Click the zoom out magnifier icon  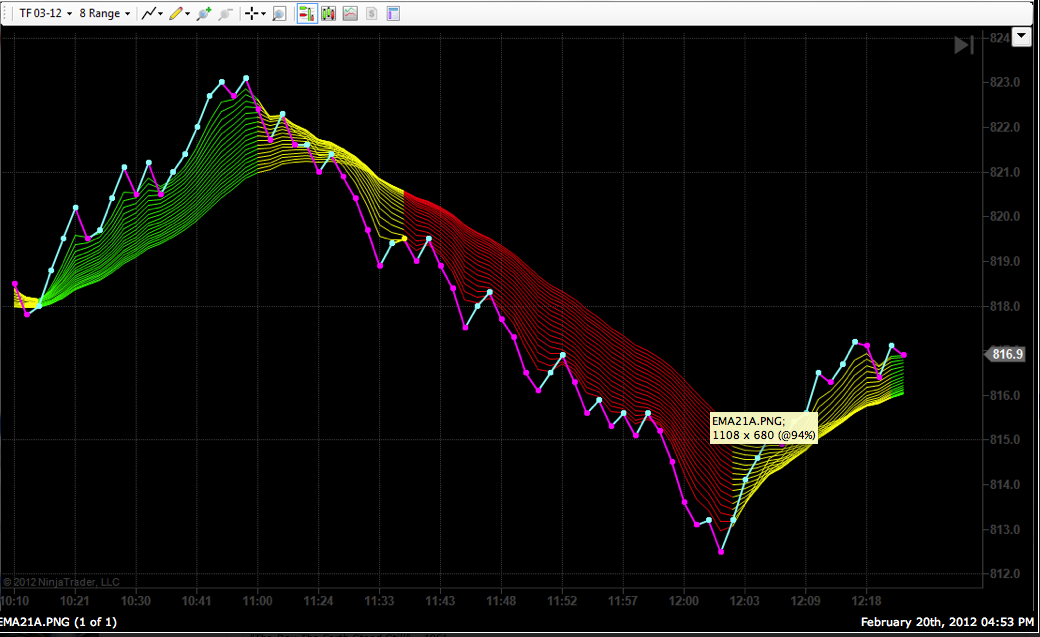pyautogui.click(x=226, y=13)
